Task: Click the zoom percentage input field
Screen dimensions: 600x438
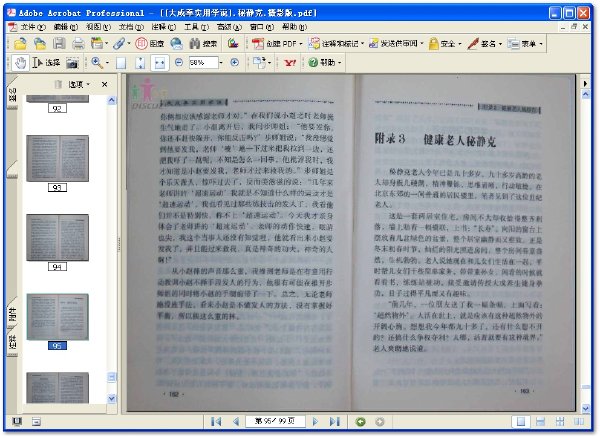Action: tap(204, 62)
